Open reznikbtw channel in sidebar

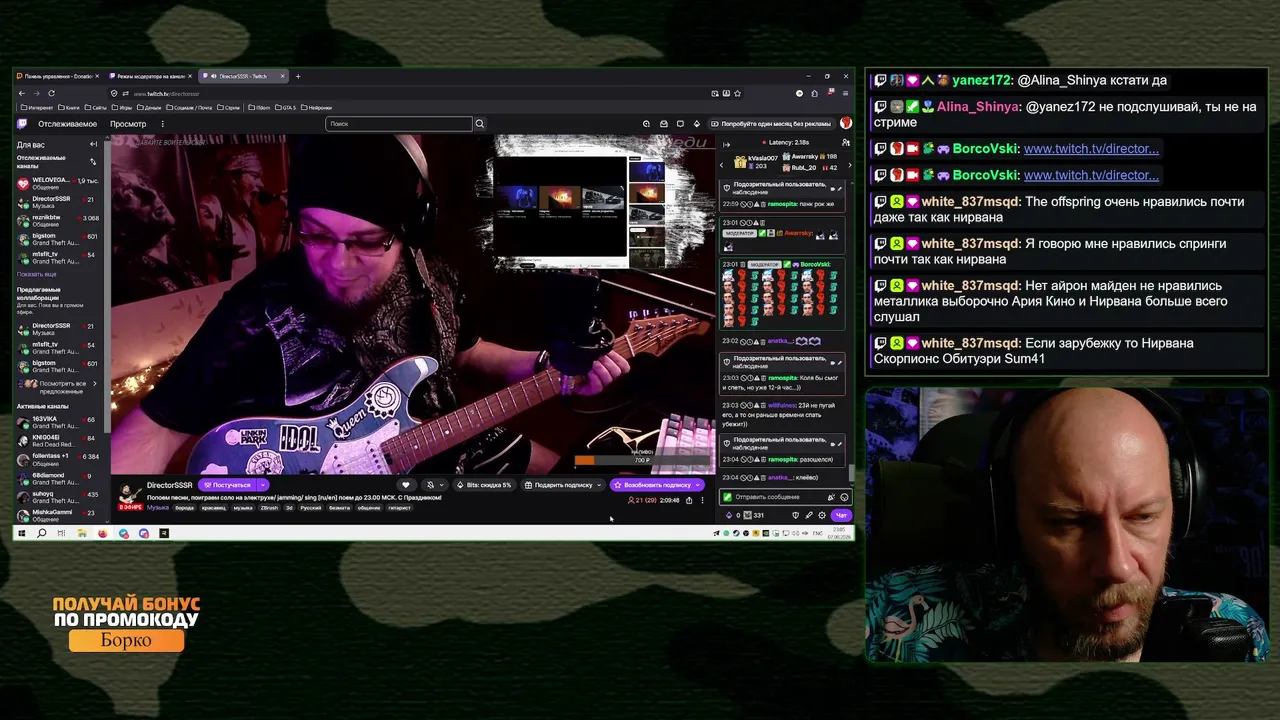tap(58, 221)
